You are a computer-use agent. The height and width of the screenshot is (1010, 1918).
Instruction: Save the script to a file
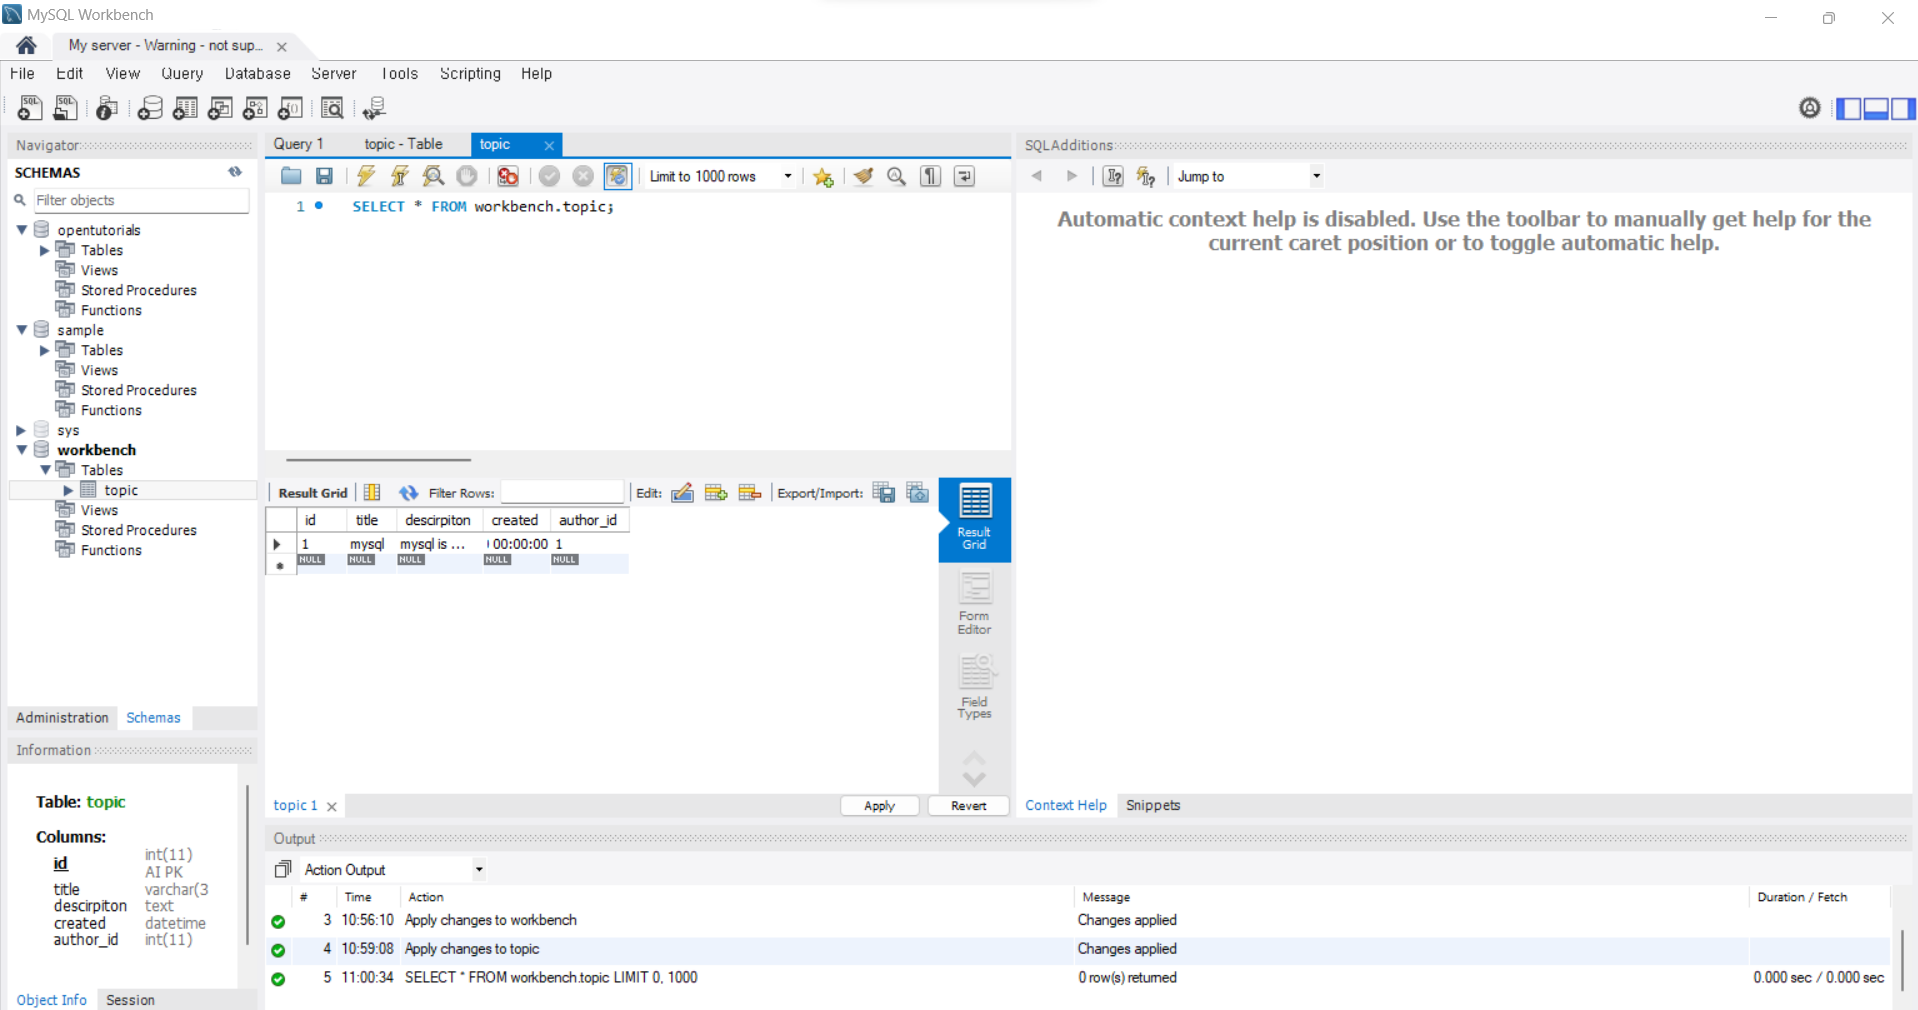coord(324,176)
